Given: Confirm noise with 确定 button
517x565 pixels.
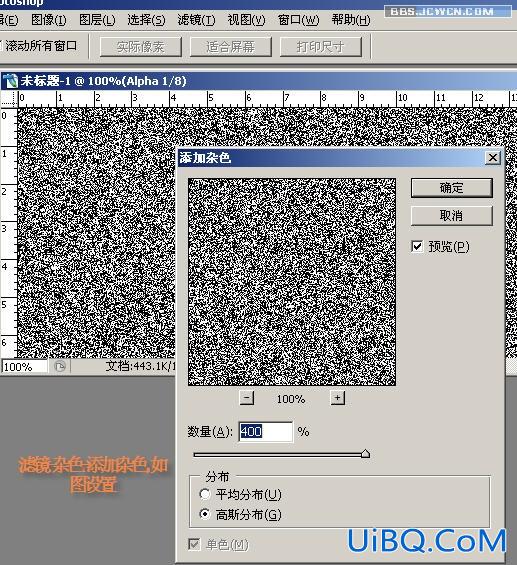Looking at the screenshot, I should pos(451,188).
